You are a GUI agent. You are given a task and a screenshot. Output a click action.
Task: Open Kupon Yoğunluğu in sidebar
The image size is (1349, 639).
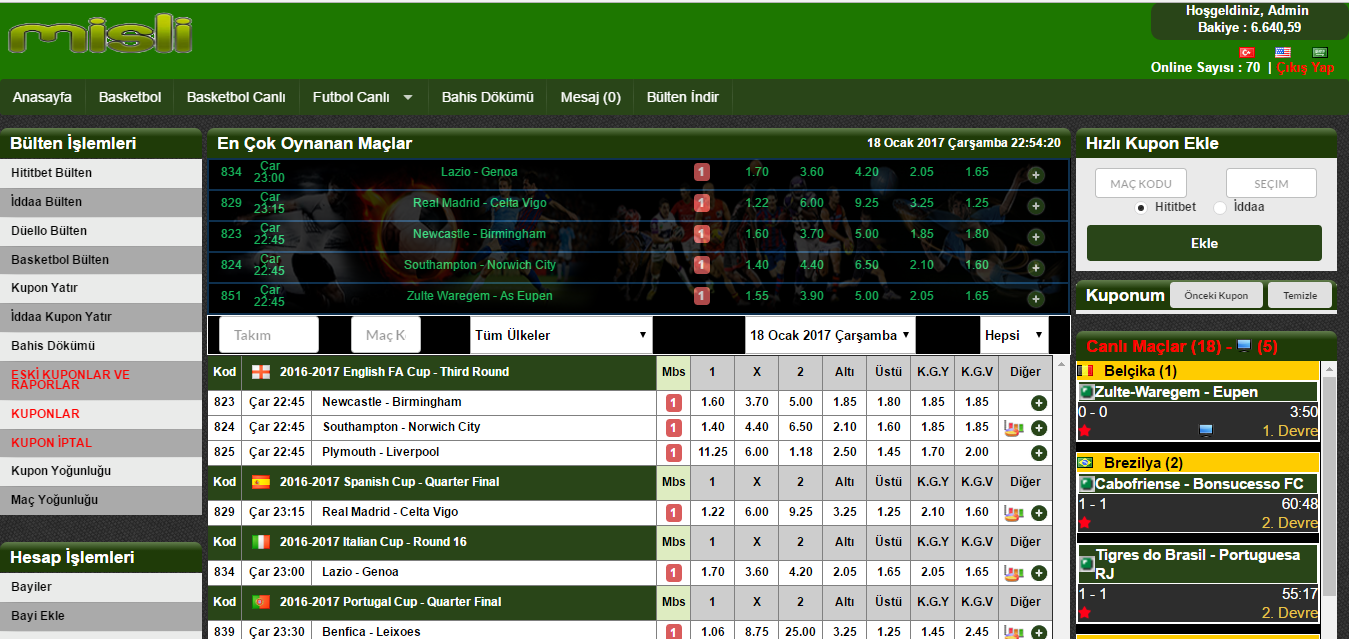click(101, 471)
